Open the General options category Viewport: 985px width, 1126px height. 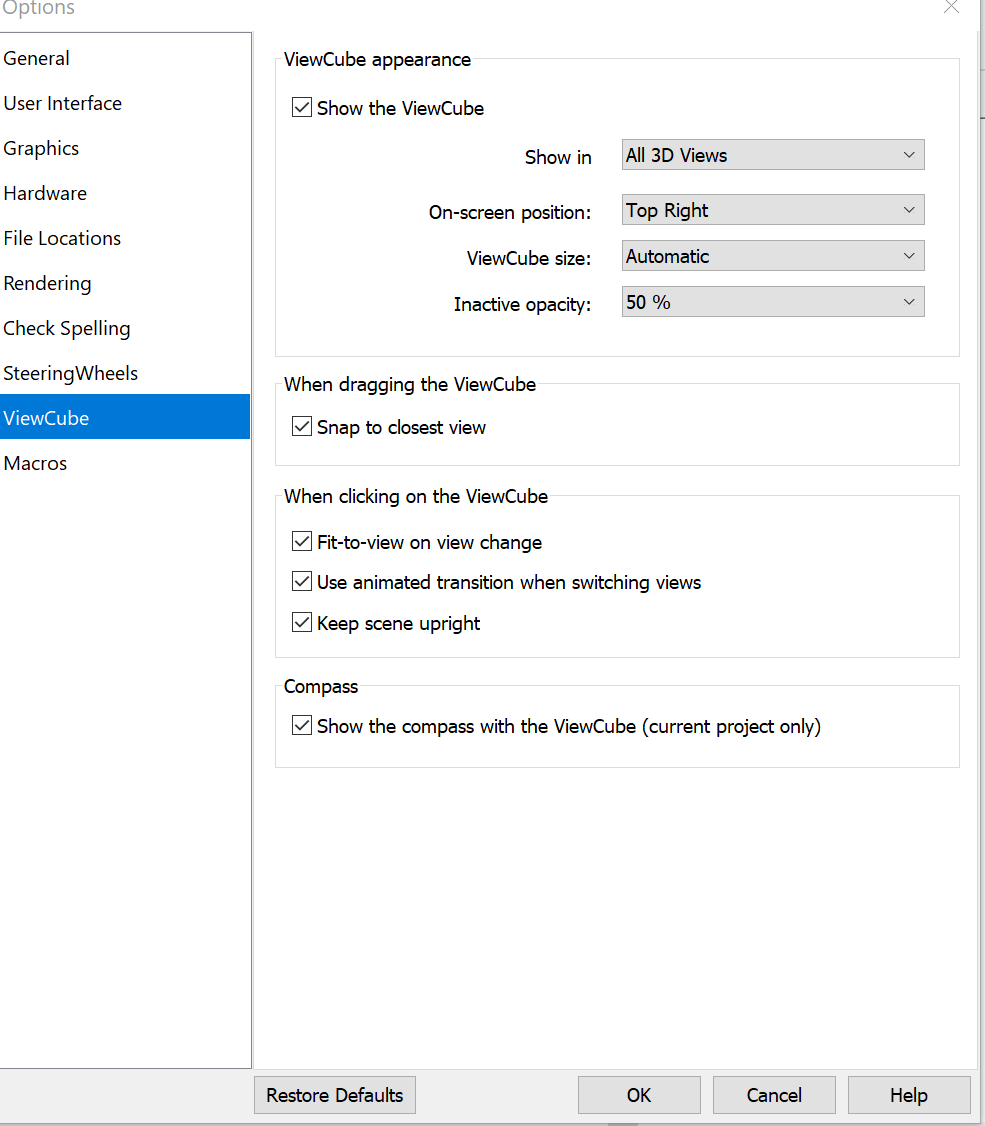pyautogui.click(x=37, y=58)
